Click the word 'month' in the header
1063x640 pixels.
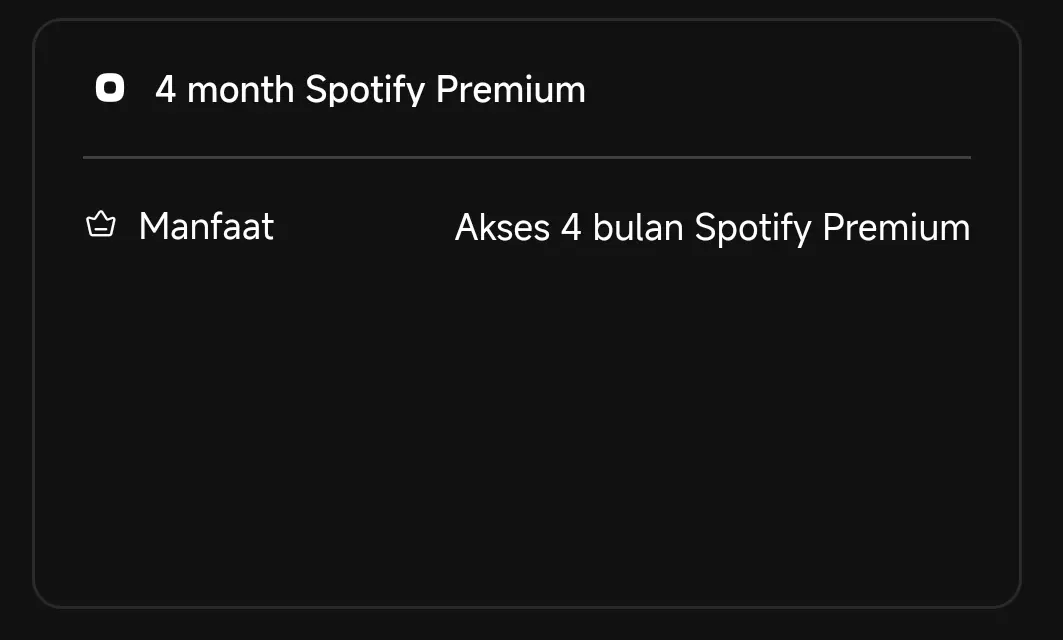point(241,89)
